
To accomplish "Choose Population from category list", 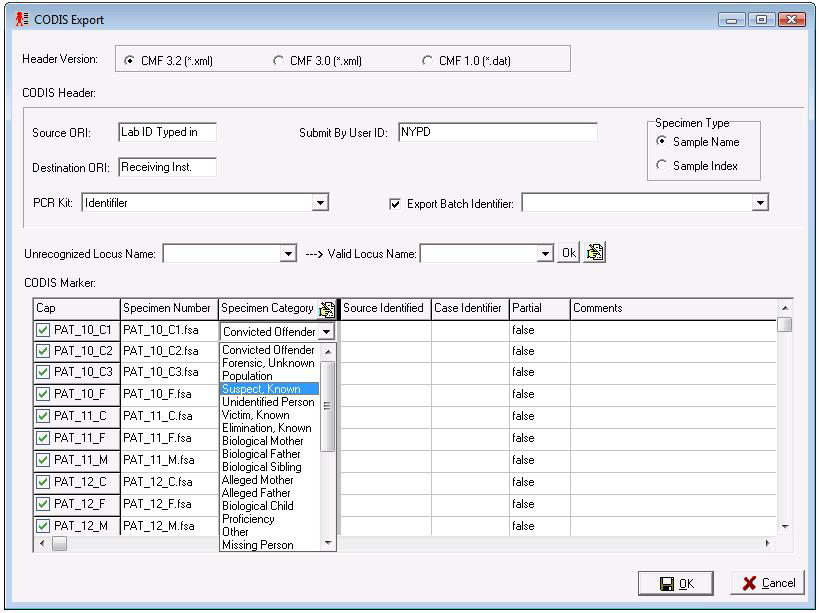I will coord(268,376).
